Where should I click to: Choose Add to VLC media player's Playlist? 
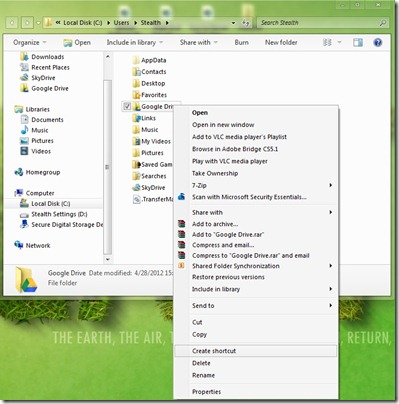[256, 137]
